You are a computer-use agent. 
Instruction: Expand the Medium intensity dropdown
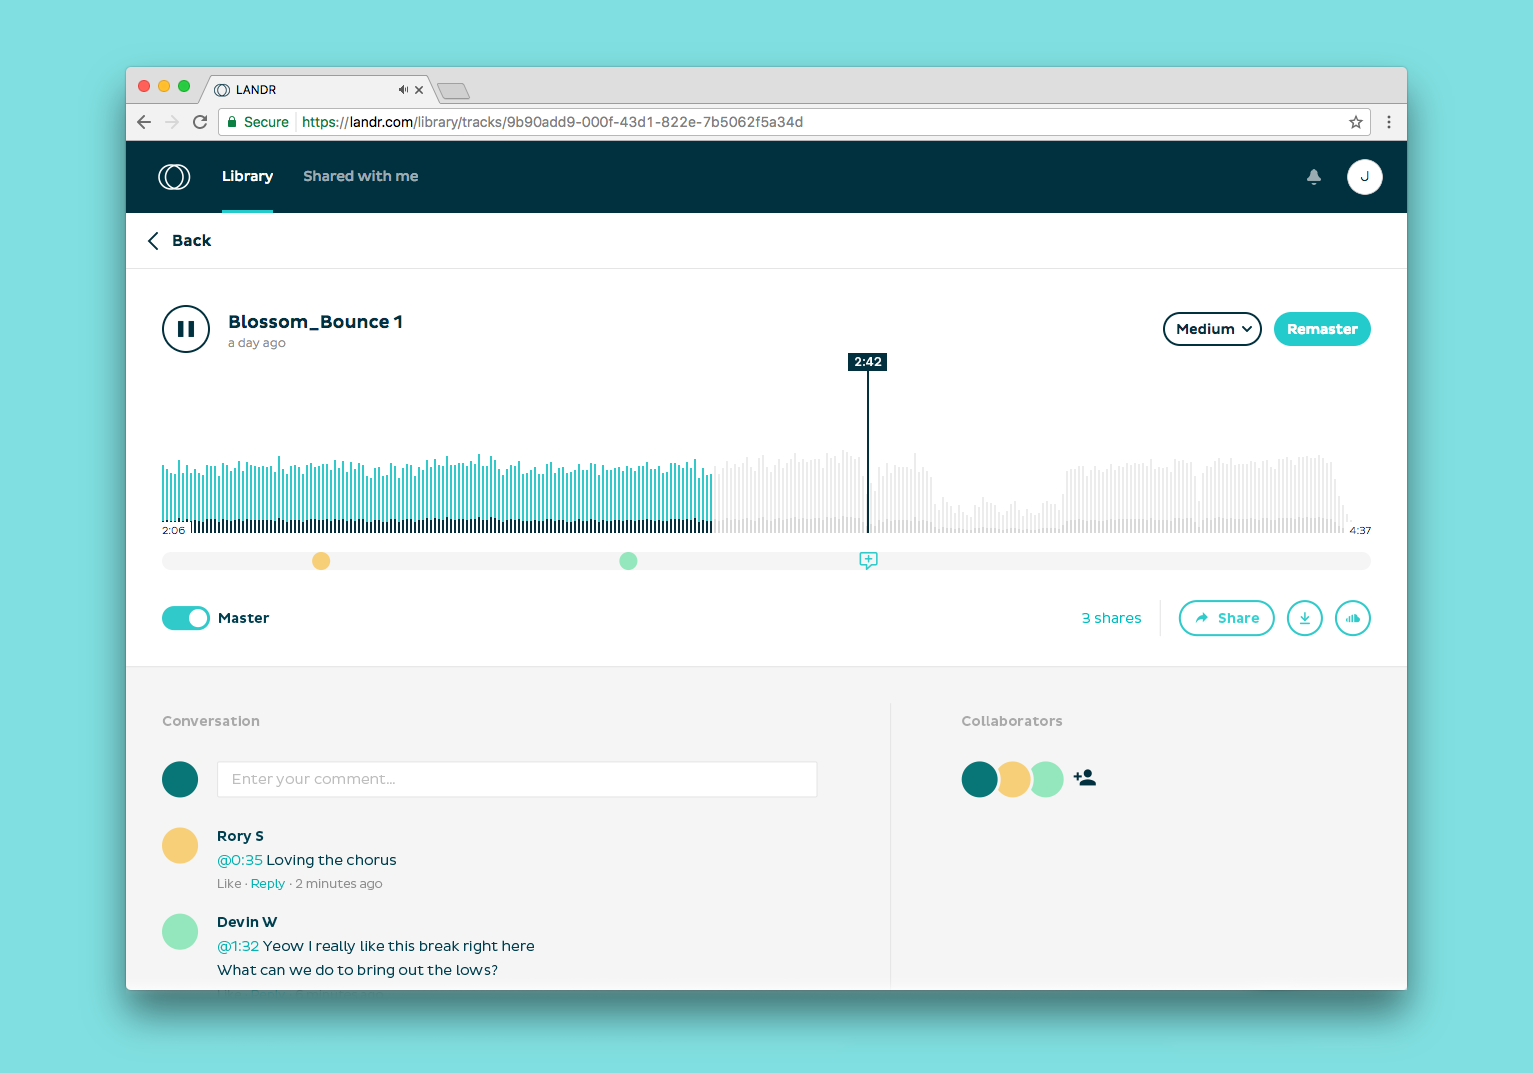pyautogui.click(x=1212, y=329)
